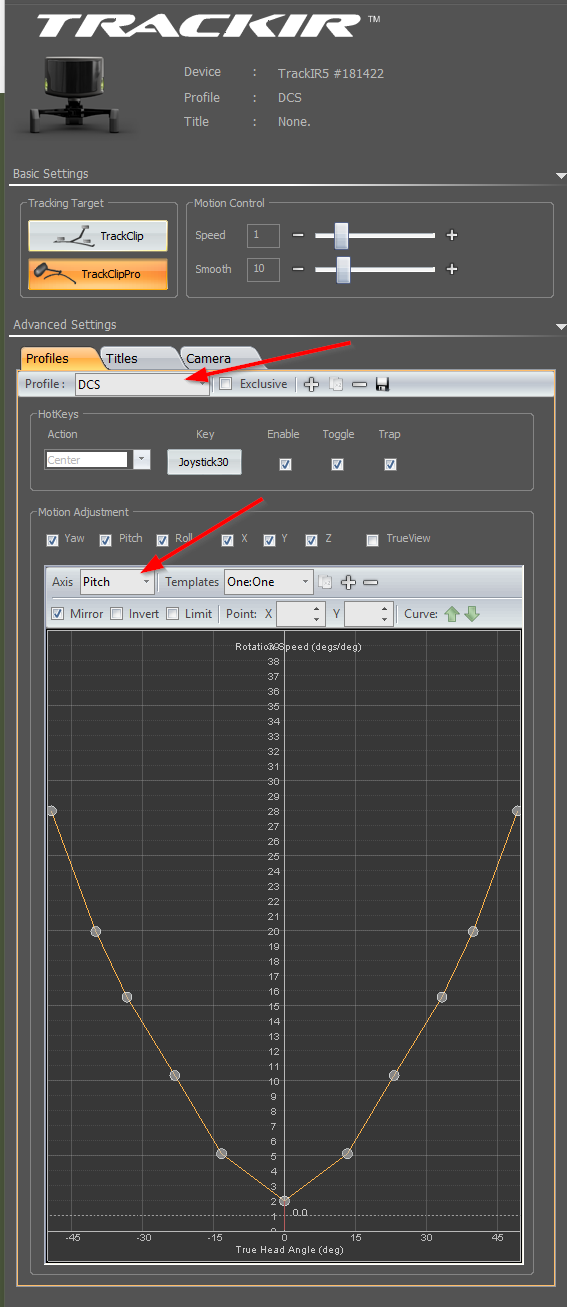The image size is (567, 1307).
Task: Select the center curve point at value 2
Action: pos(284,1200)
